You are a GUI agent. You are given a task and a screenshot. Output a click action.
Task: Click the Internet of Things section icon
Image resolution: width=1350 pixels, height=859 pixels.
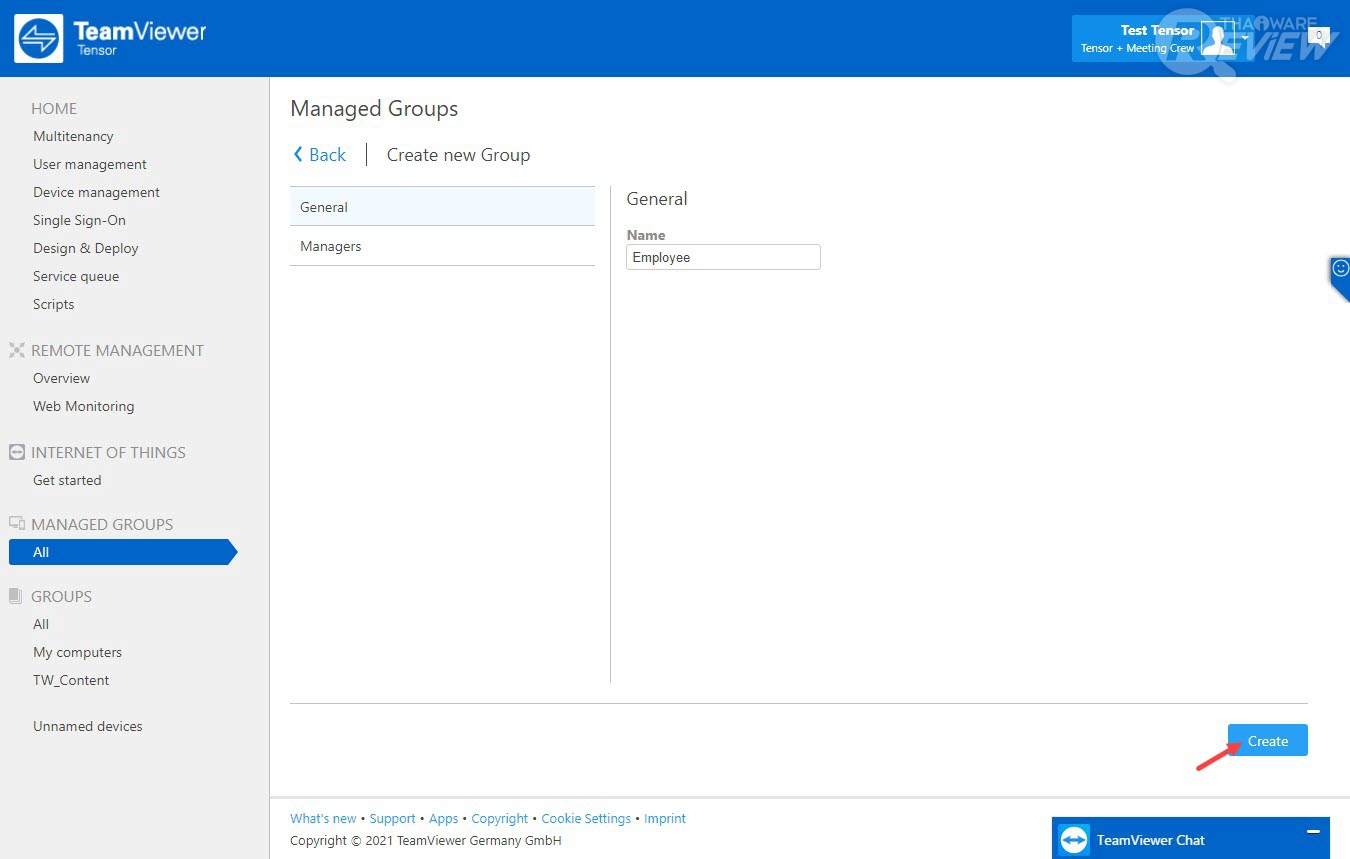click(16, 452)
